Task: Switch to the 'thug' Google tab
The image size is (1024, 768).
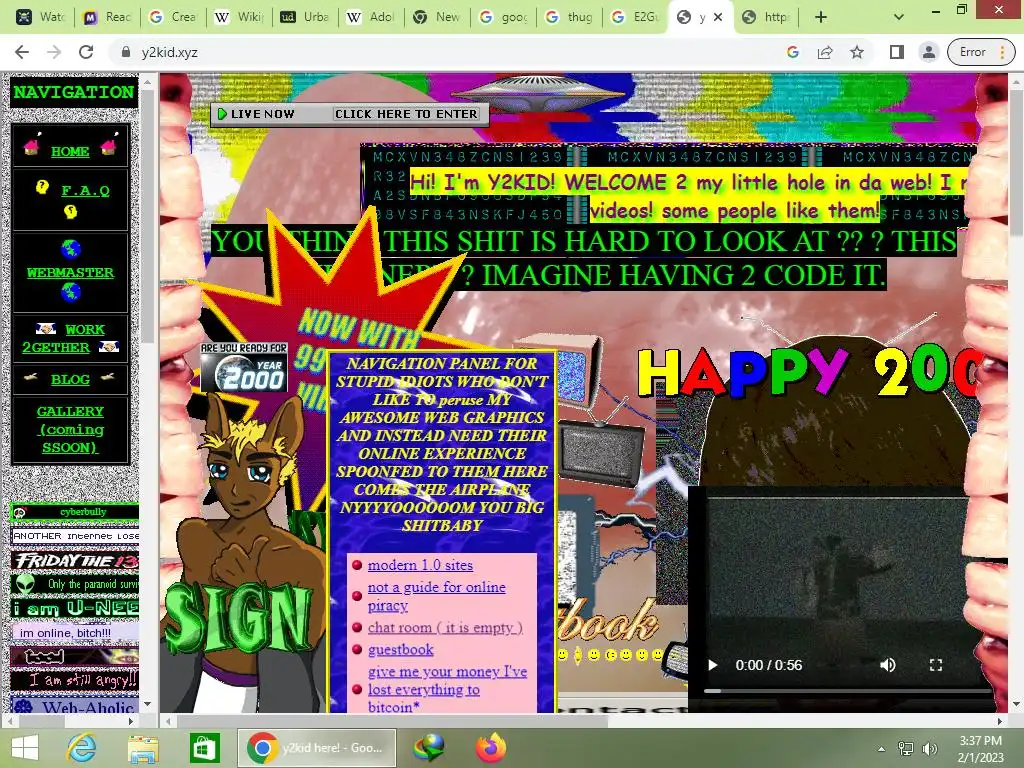Action: pyautogui.click(x=568, y=17)
